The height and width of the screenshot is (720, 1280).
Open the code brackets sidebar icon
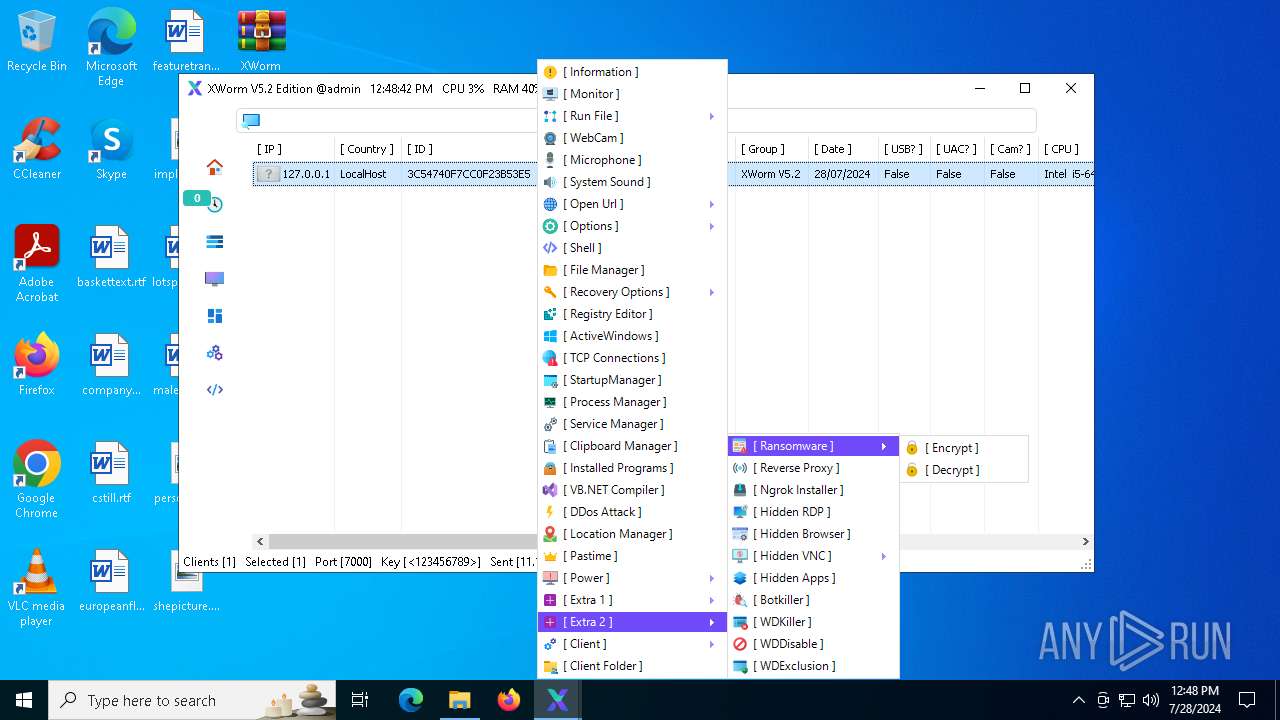tap(214, 390)
